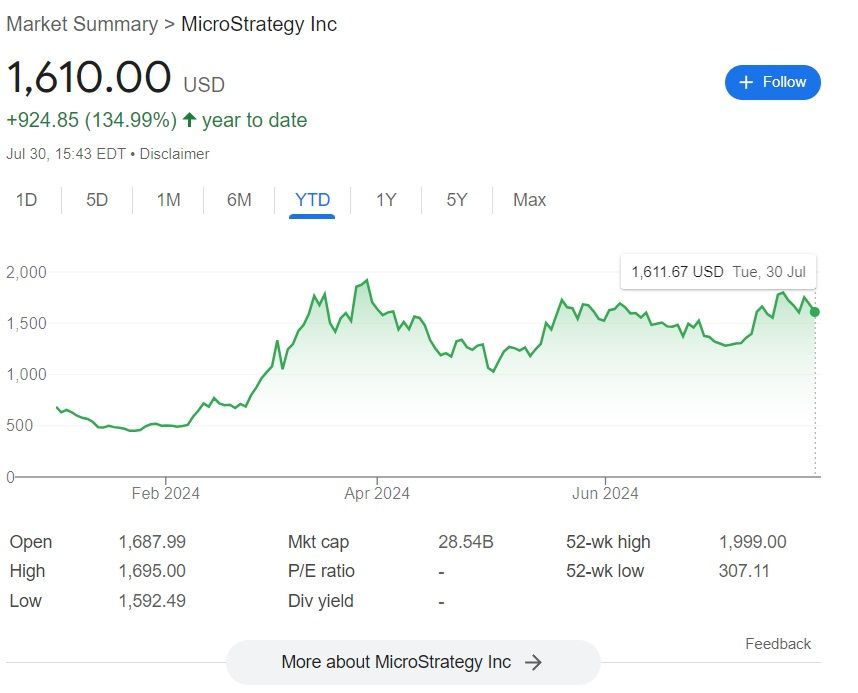This screenshot has width=858, height=693.
Task: Click the Feb 2024 axis label
Action: click(166, 493)
